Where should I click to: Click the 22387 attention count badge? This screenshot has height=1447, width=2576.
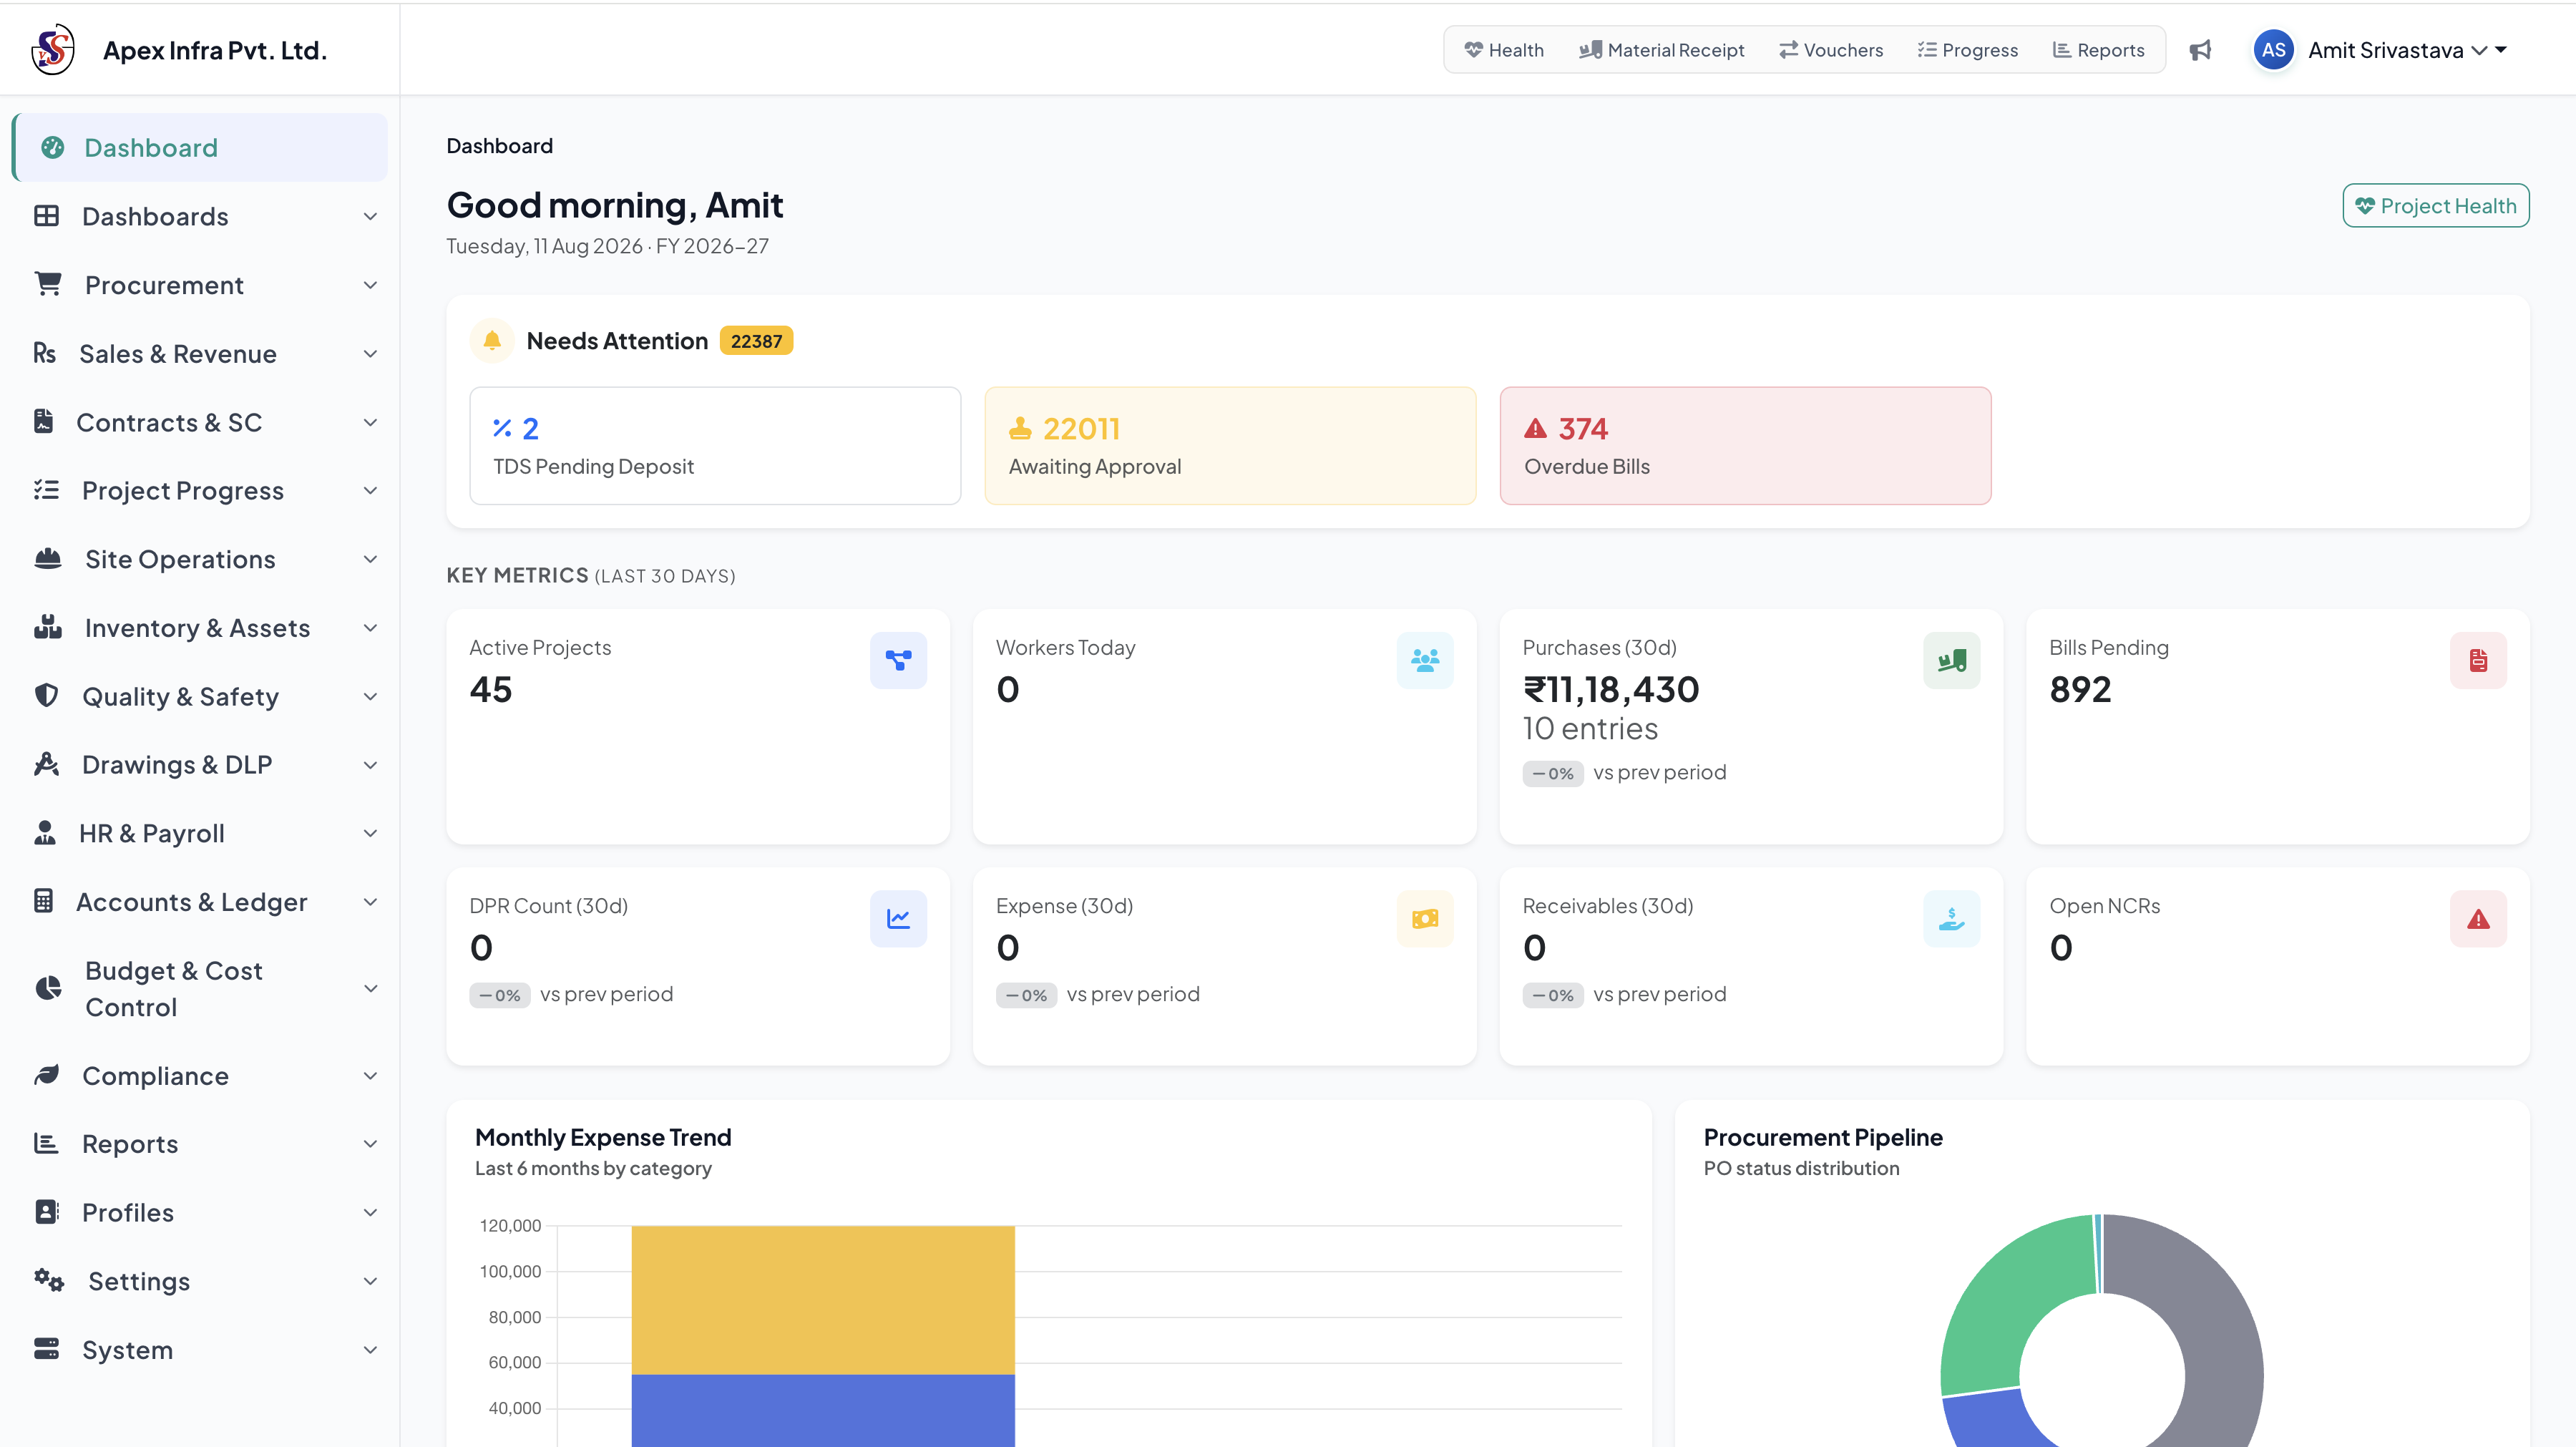pyautogui.click(x=756, y=341)
